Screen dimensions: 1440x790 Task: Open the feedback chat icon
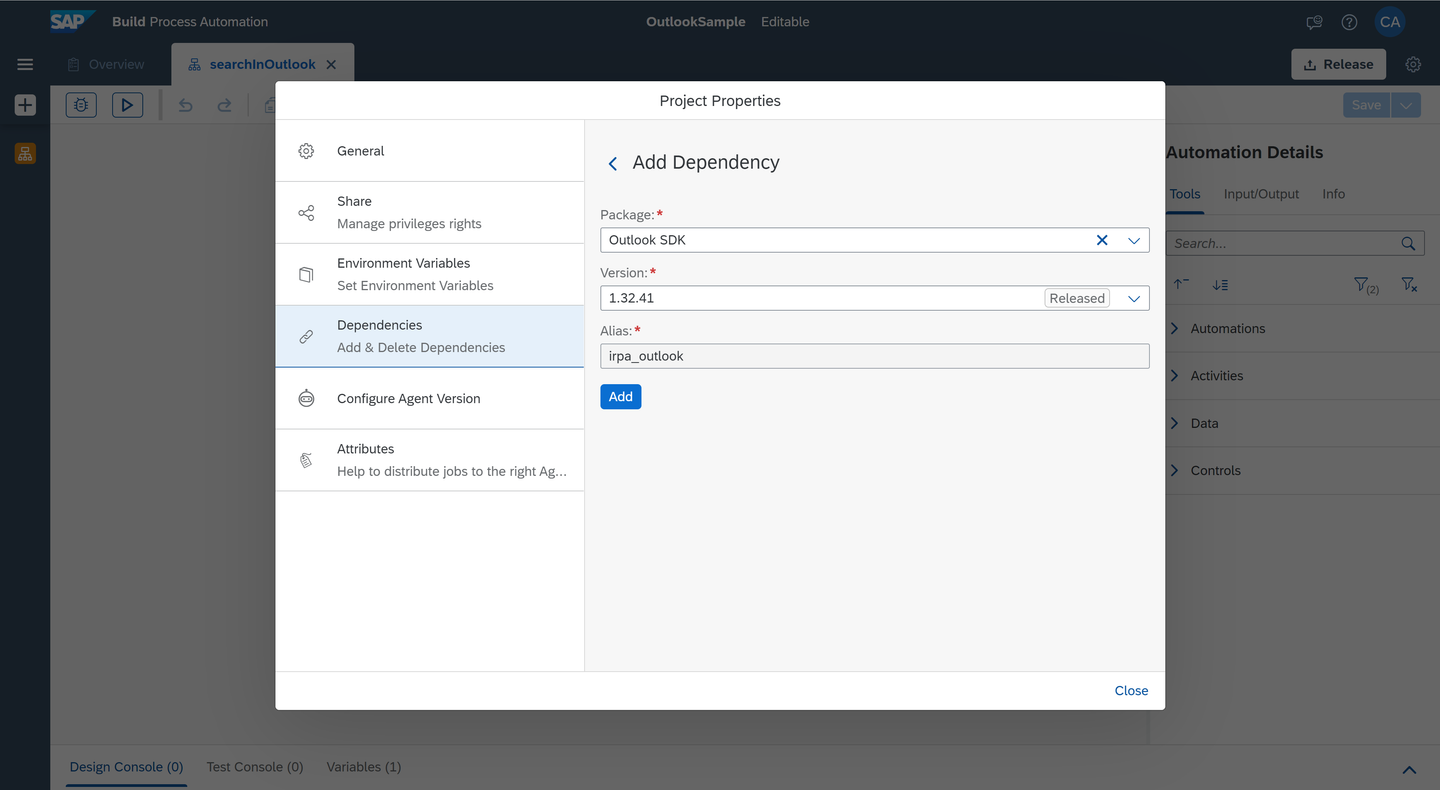point(1314,22)
